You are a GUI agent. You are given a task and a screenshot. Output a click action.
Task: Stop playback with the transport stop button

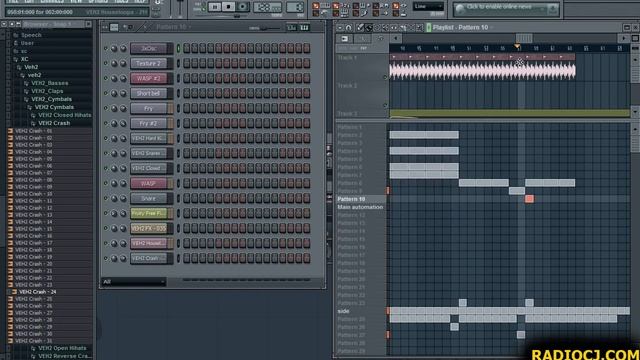click(229, 7)
